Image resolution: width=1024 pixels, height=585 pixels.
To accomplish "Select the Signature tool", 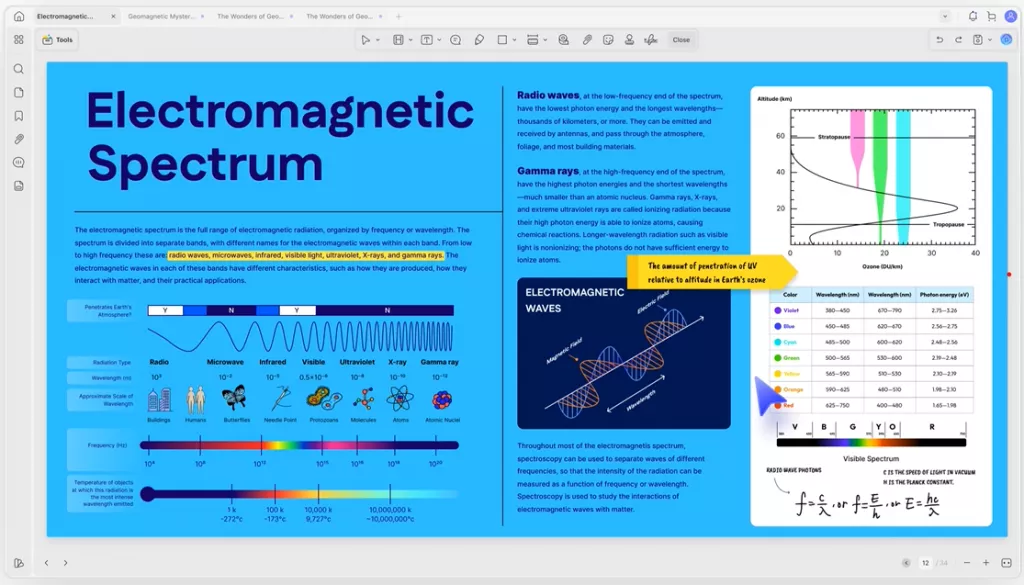I will click(x=651, y=39).
